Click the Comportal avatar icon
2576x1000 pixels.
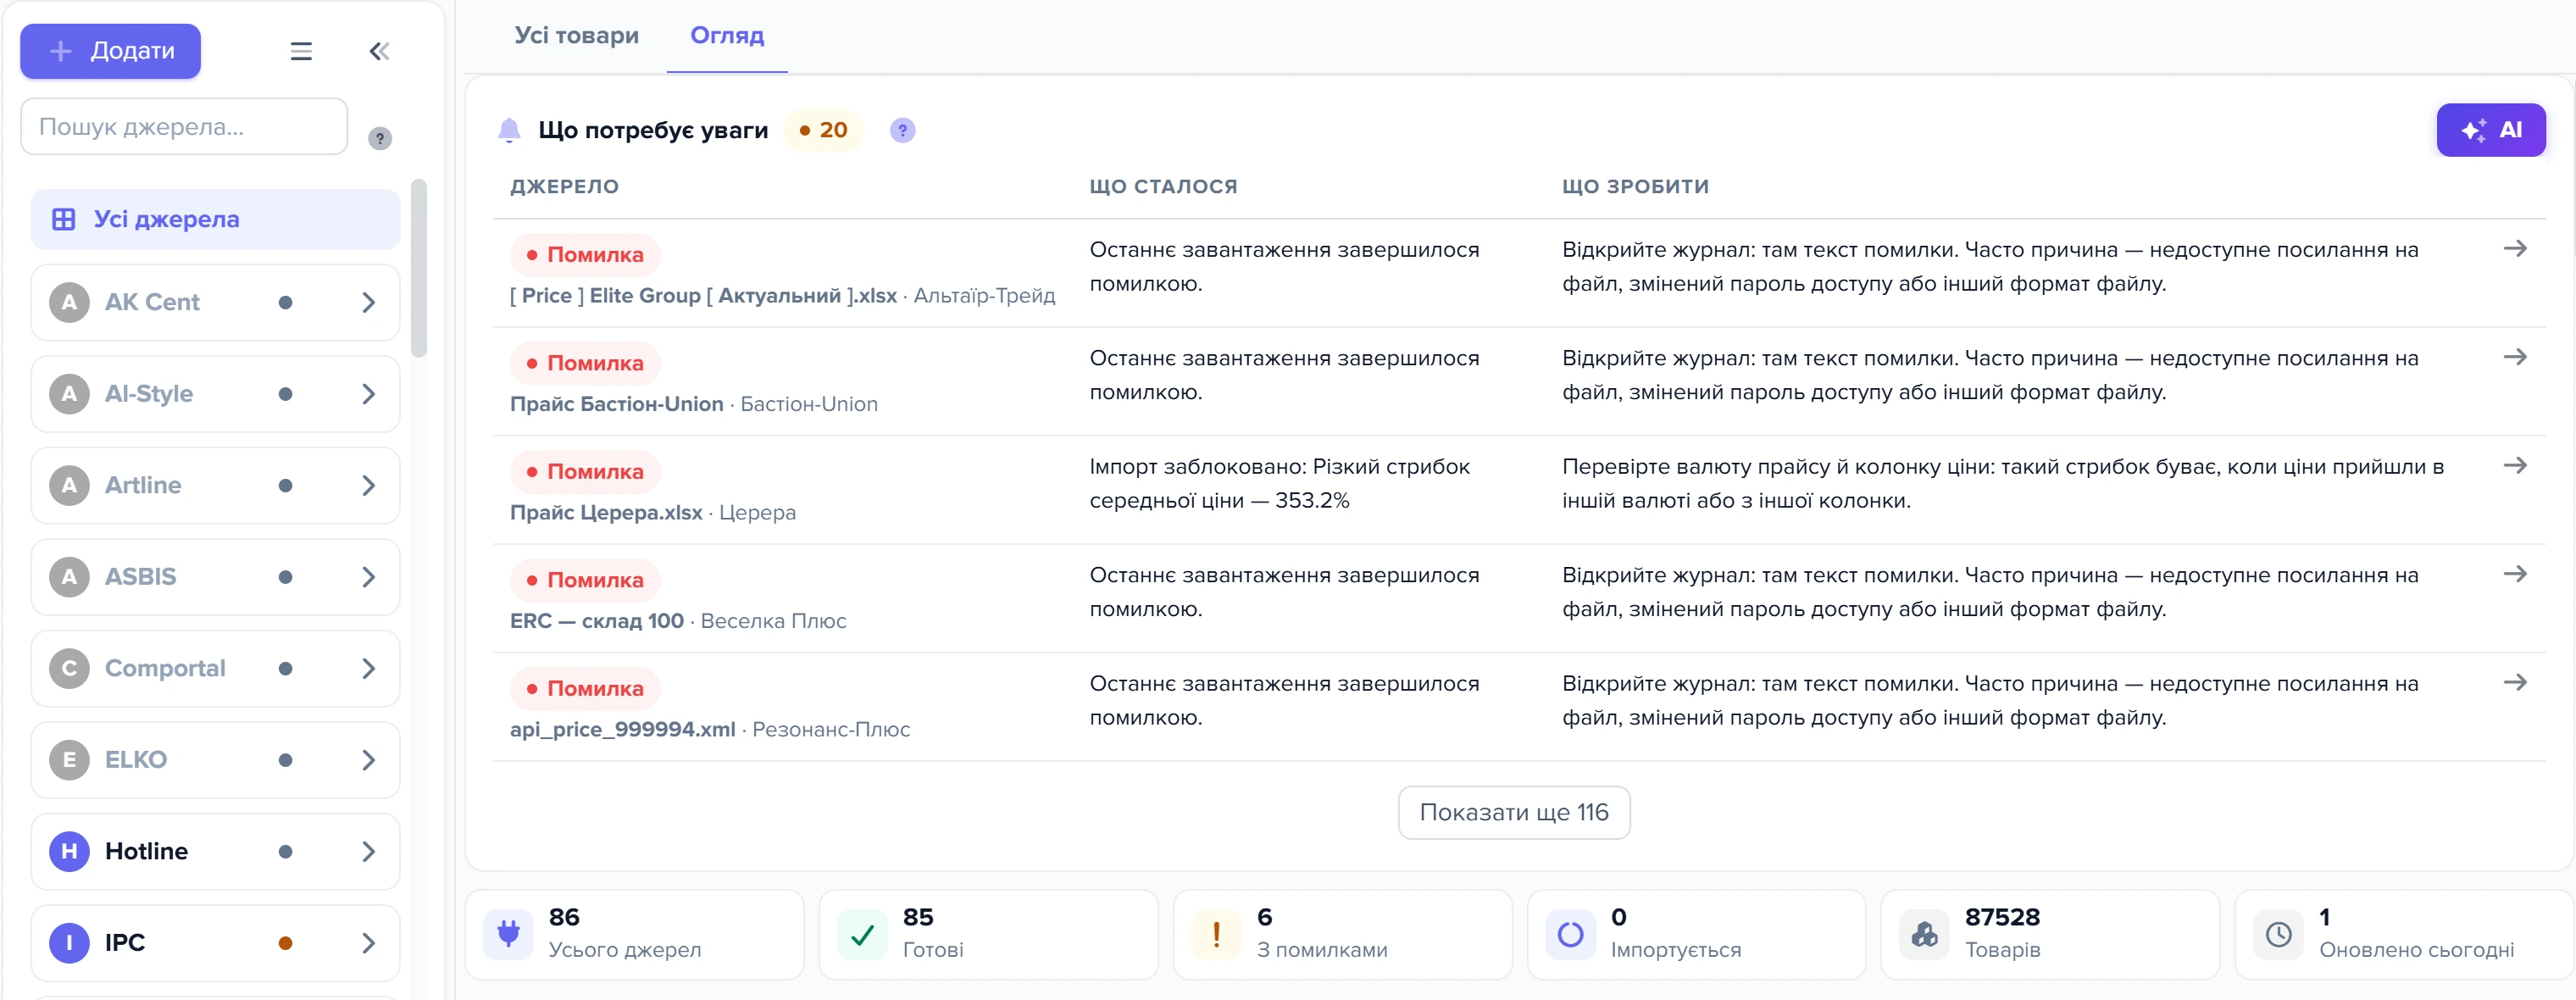tap(69, 668)
